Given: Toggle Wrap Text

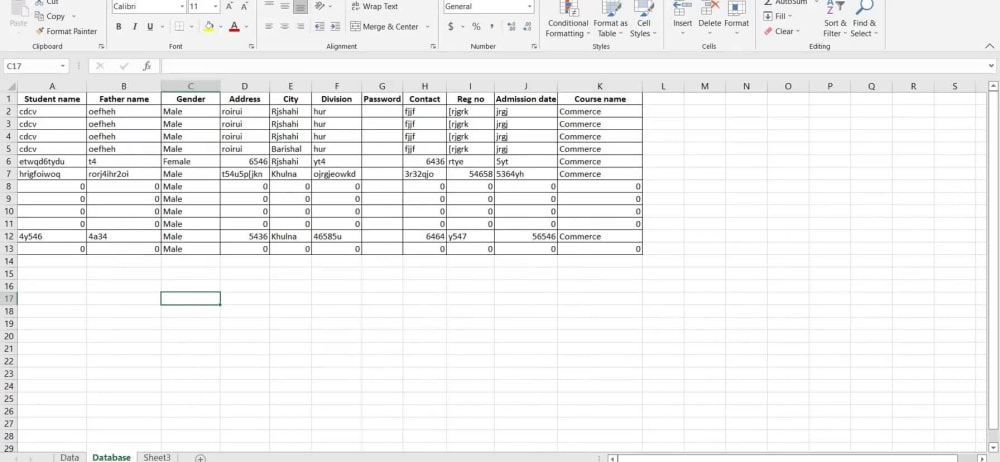Looking at the screenshot, I should [x=374, y=6].
